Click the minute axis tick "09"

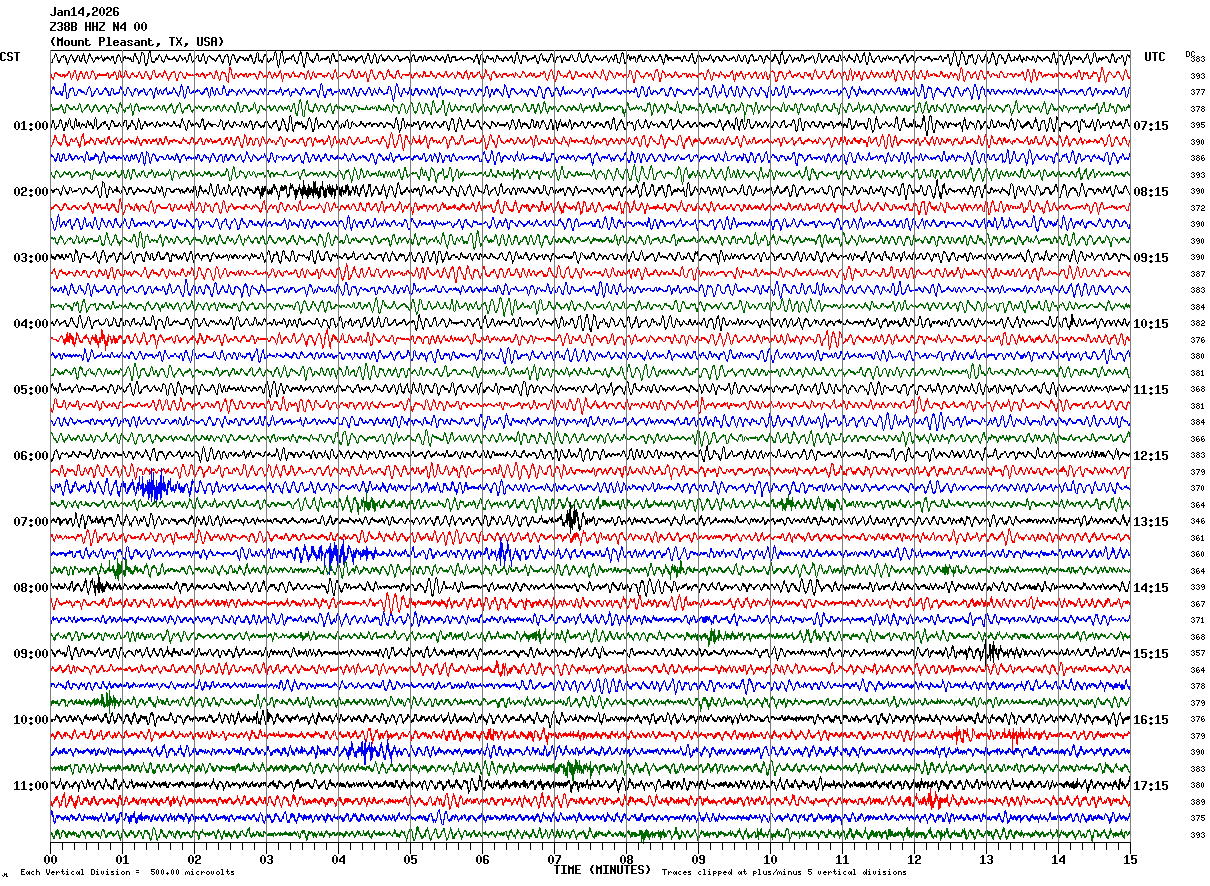(x=698, y=859)
